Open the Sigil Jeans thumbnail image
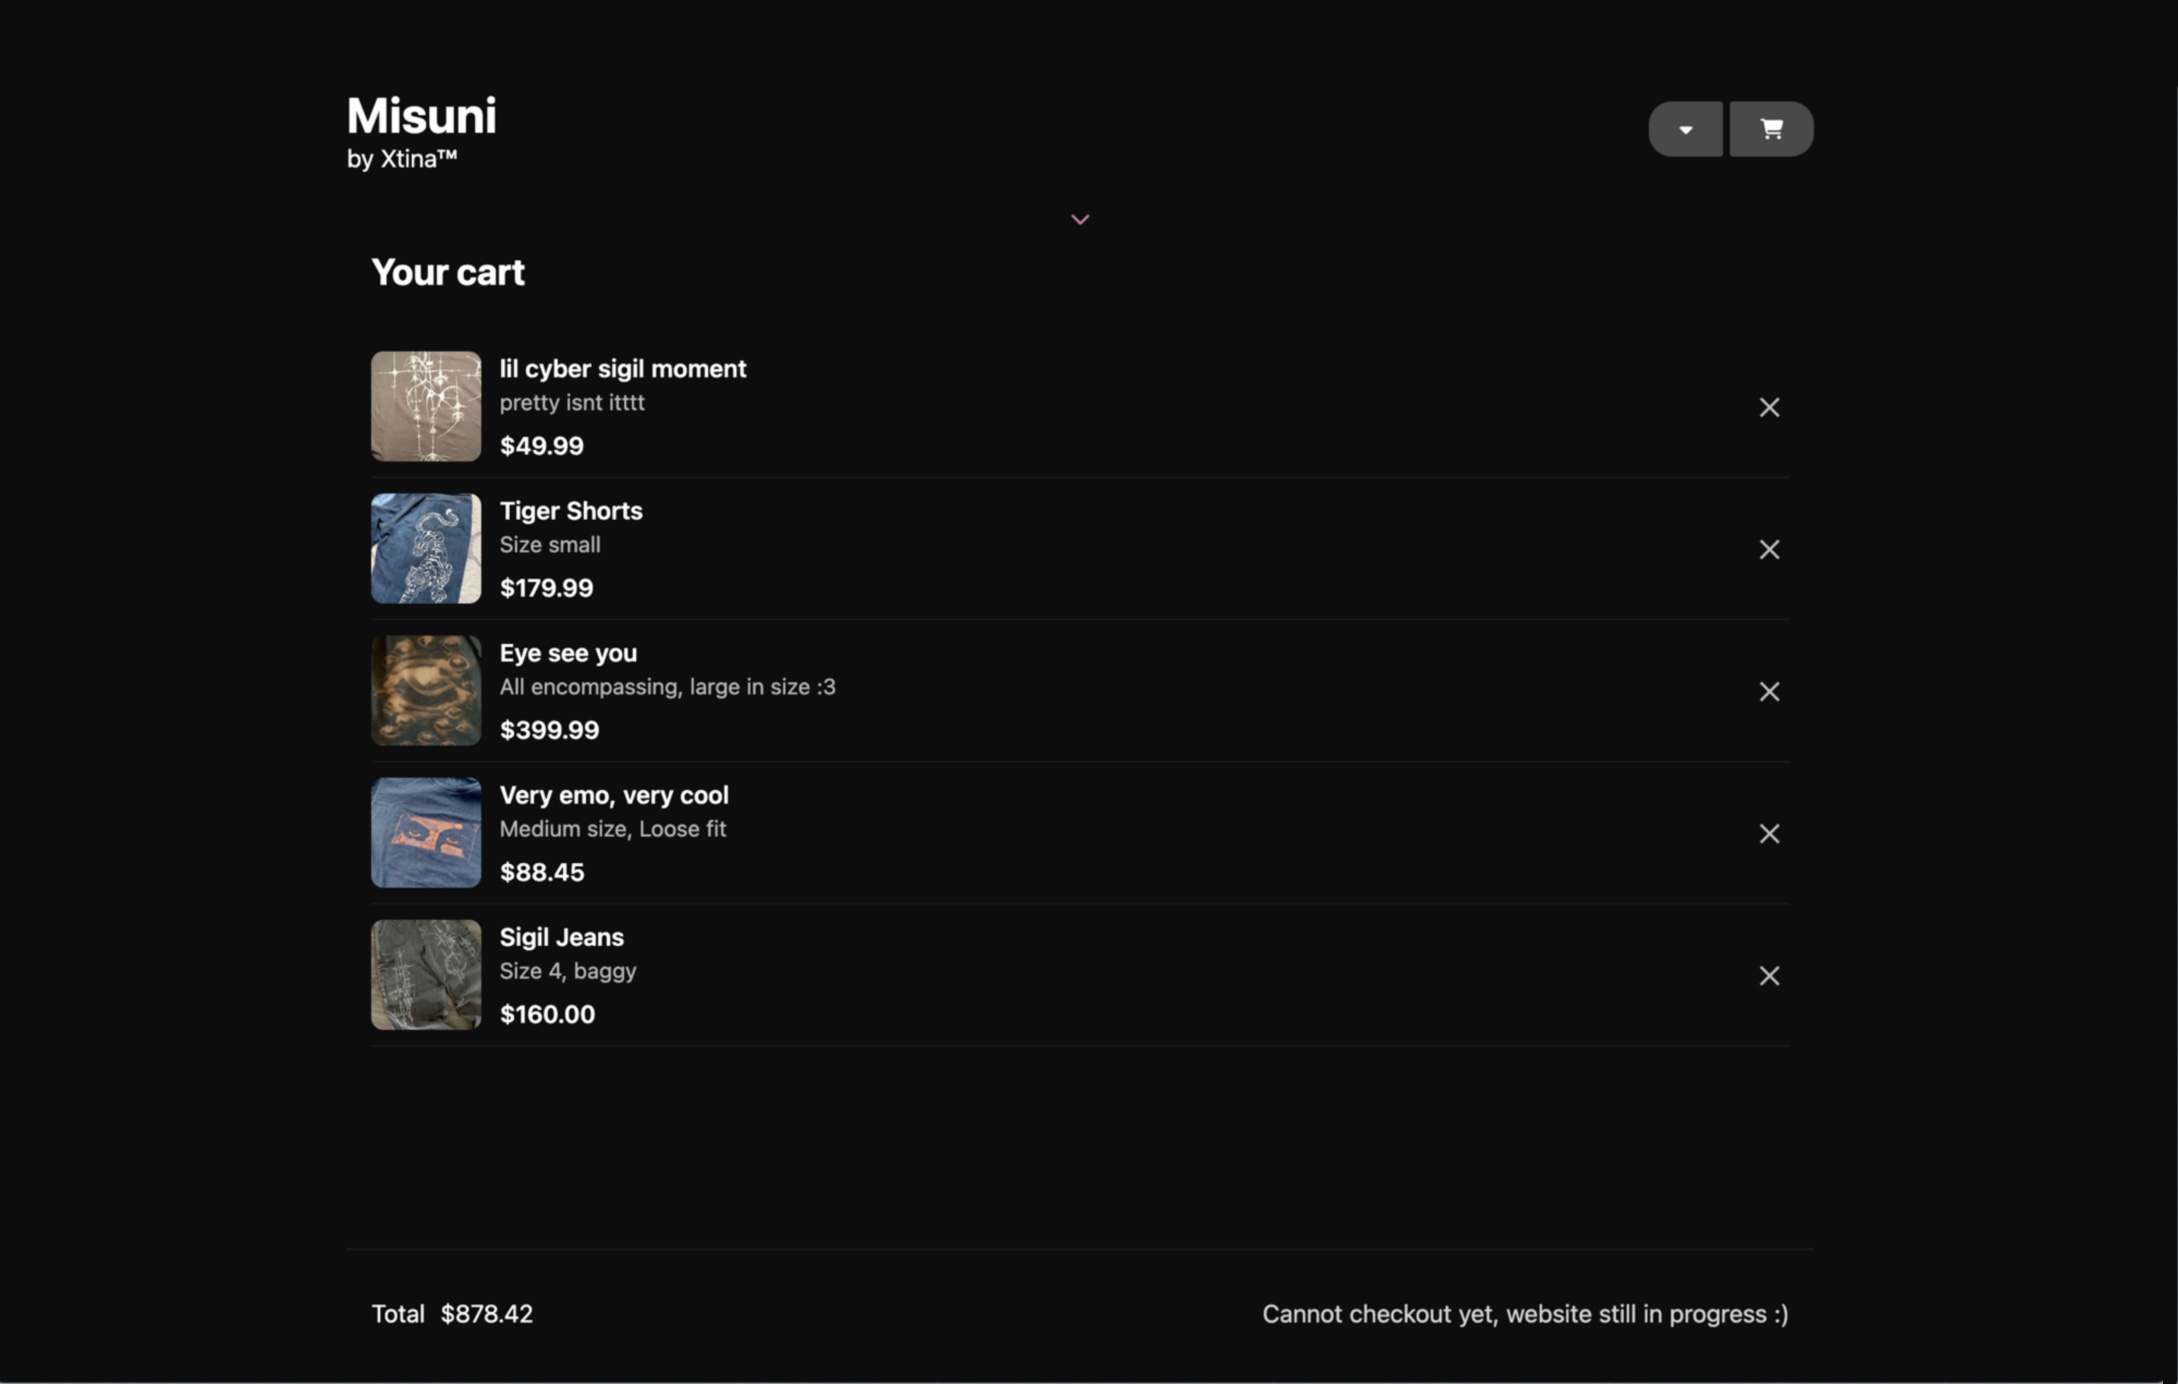Image resolution: width=2178 pixels, height=1384 pixels. point(426,974)
